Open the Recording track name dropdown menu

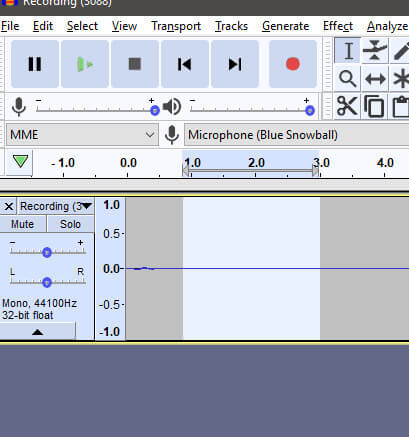pos(56,206)
